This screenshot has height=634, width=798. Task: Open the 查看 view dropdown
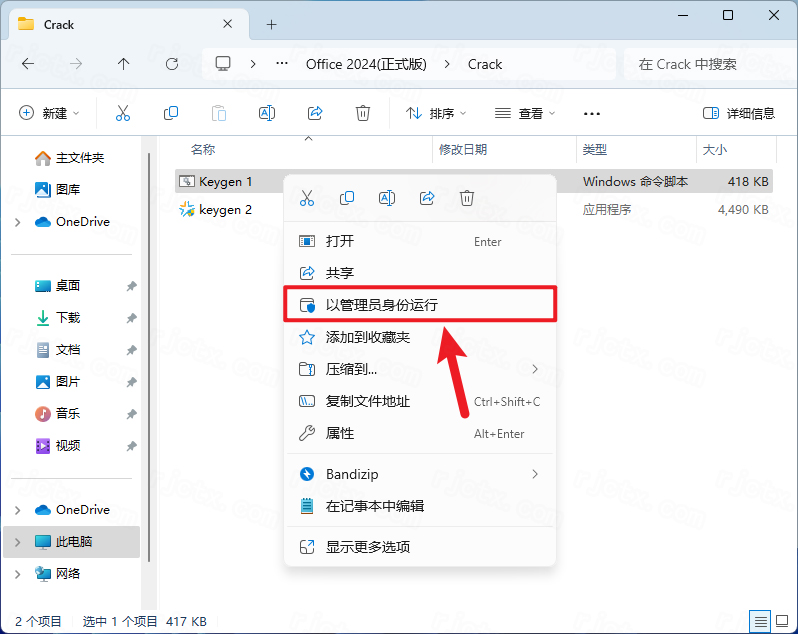(526, 113)
